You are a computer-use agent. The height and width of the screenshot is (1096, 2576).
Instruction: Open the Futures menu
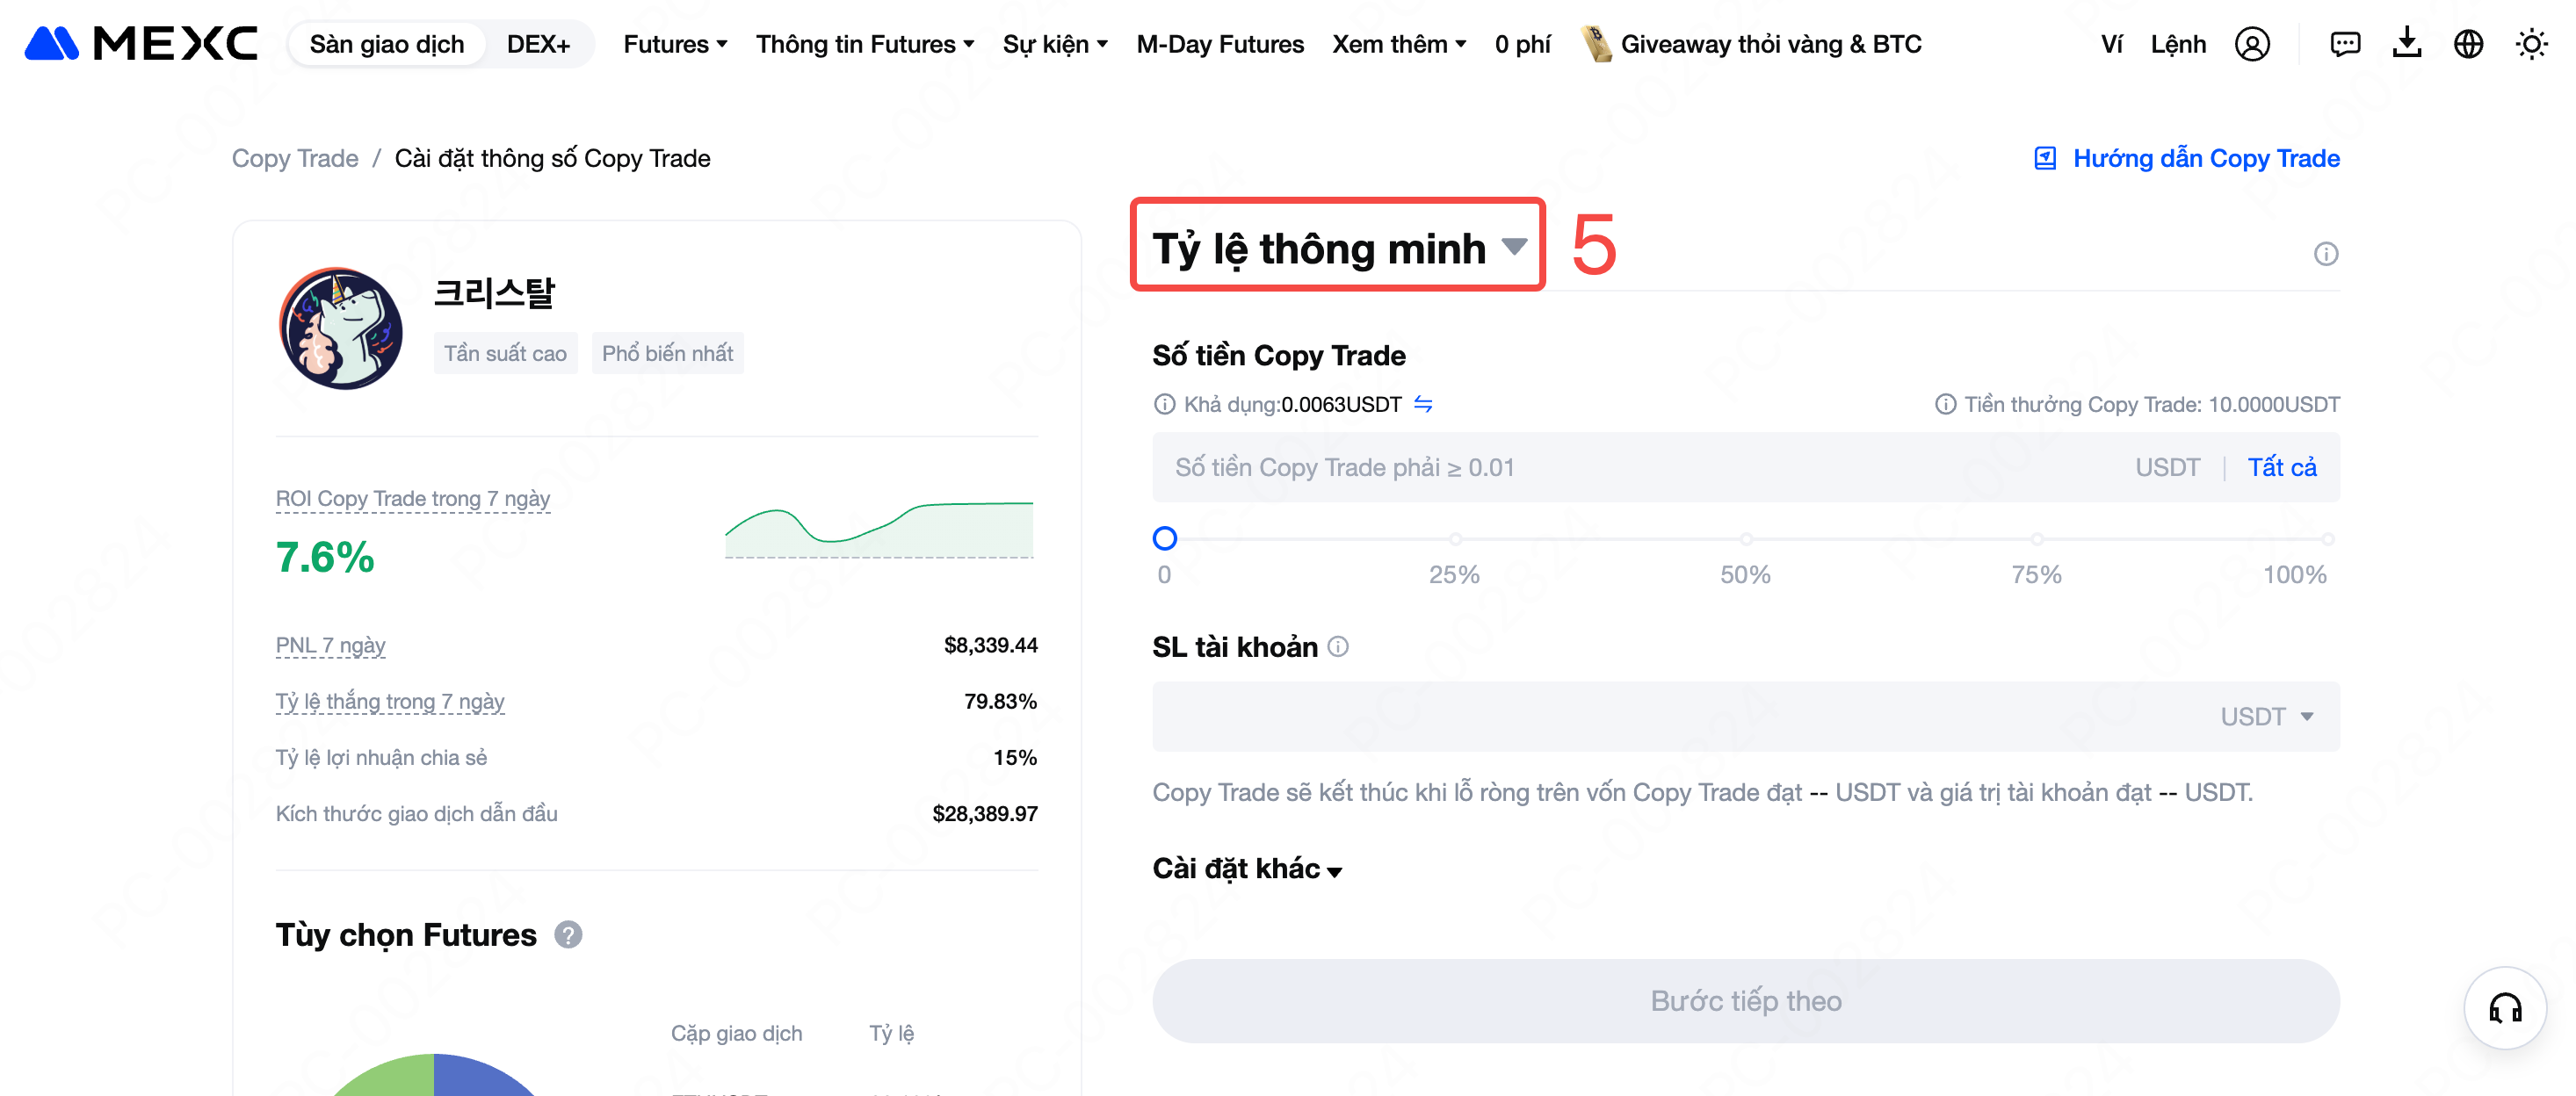coord(675,44)
